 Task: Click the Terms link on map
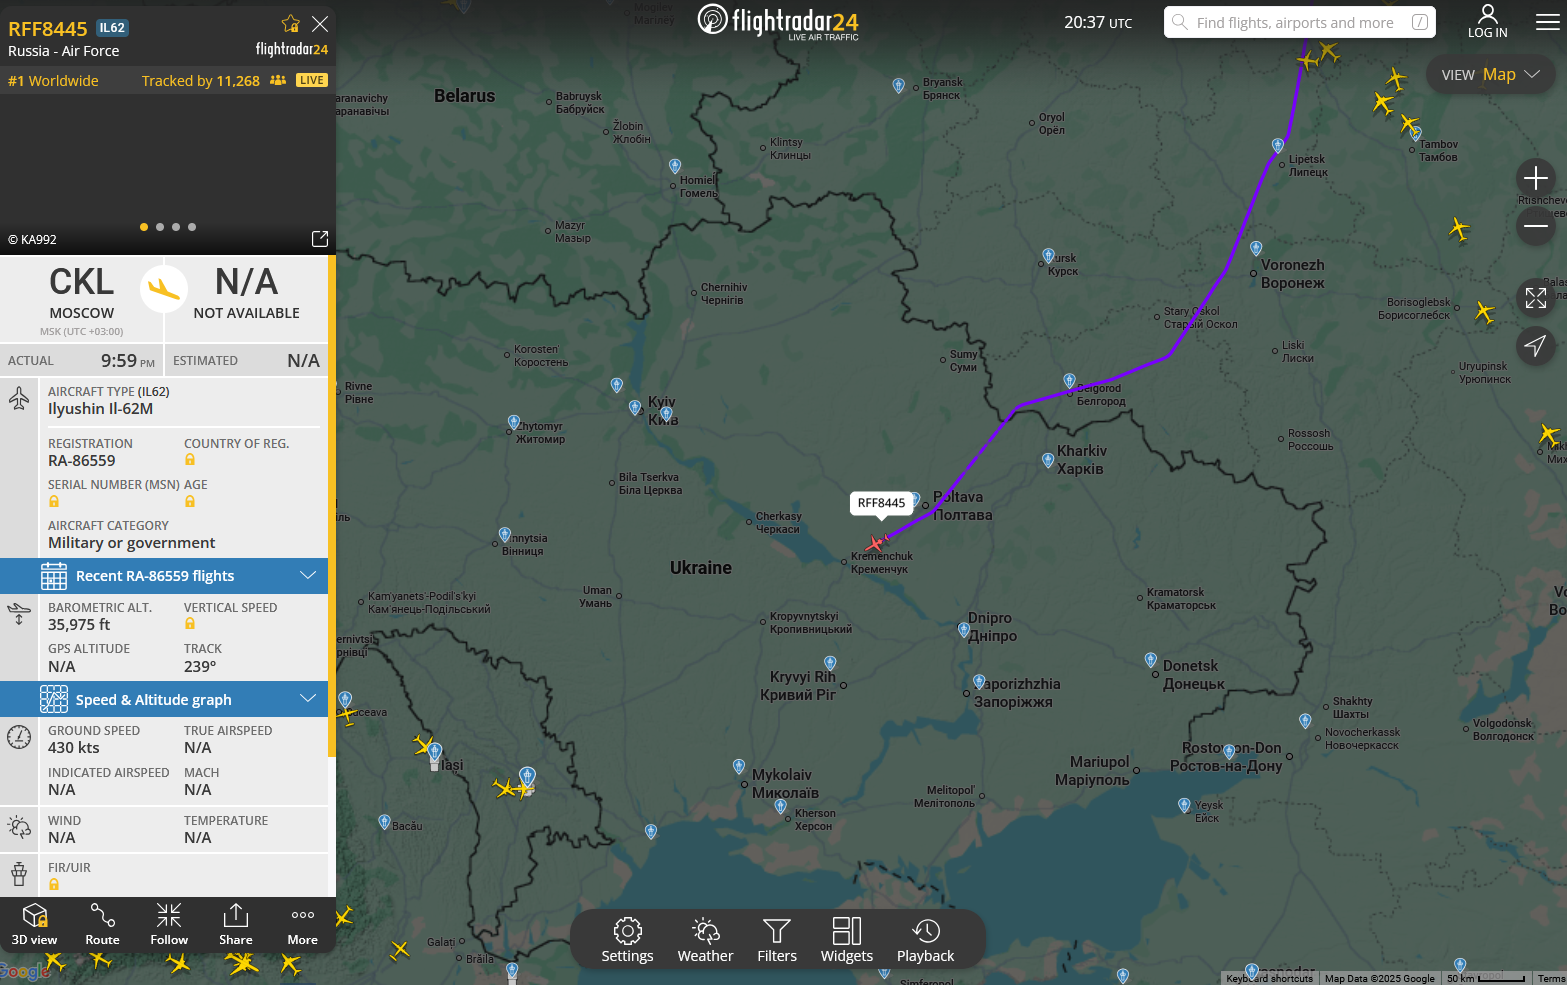pyautogui.click(x=1551, y=978)
